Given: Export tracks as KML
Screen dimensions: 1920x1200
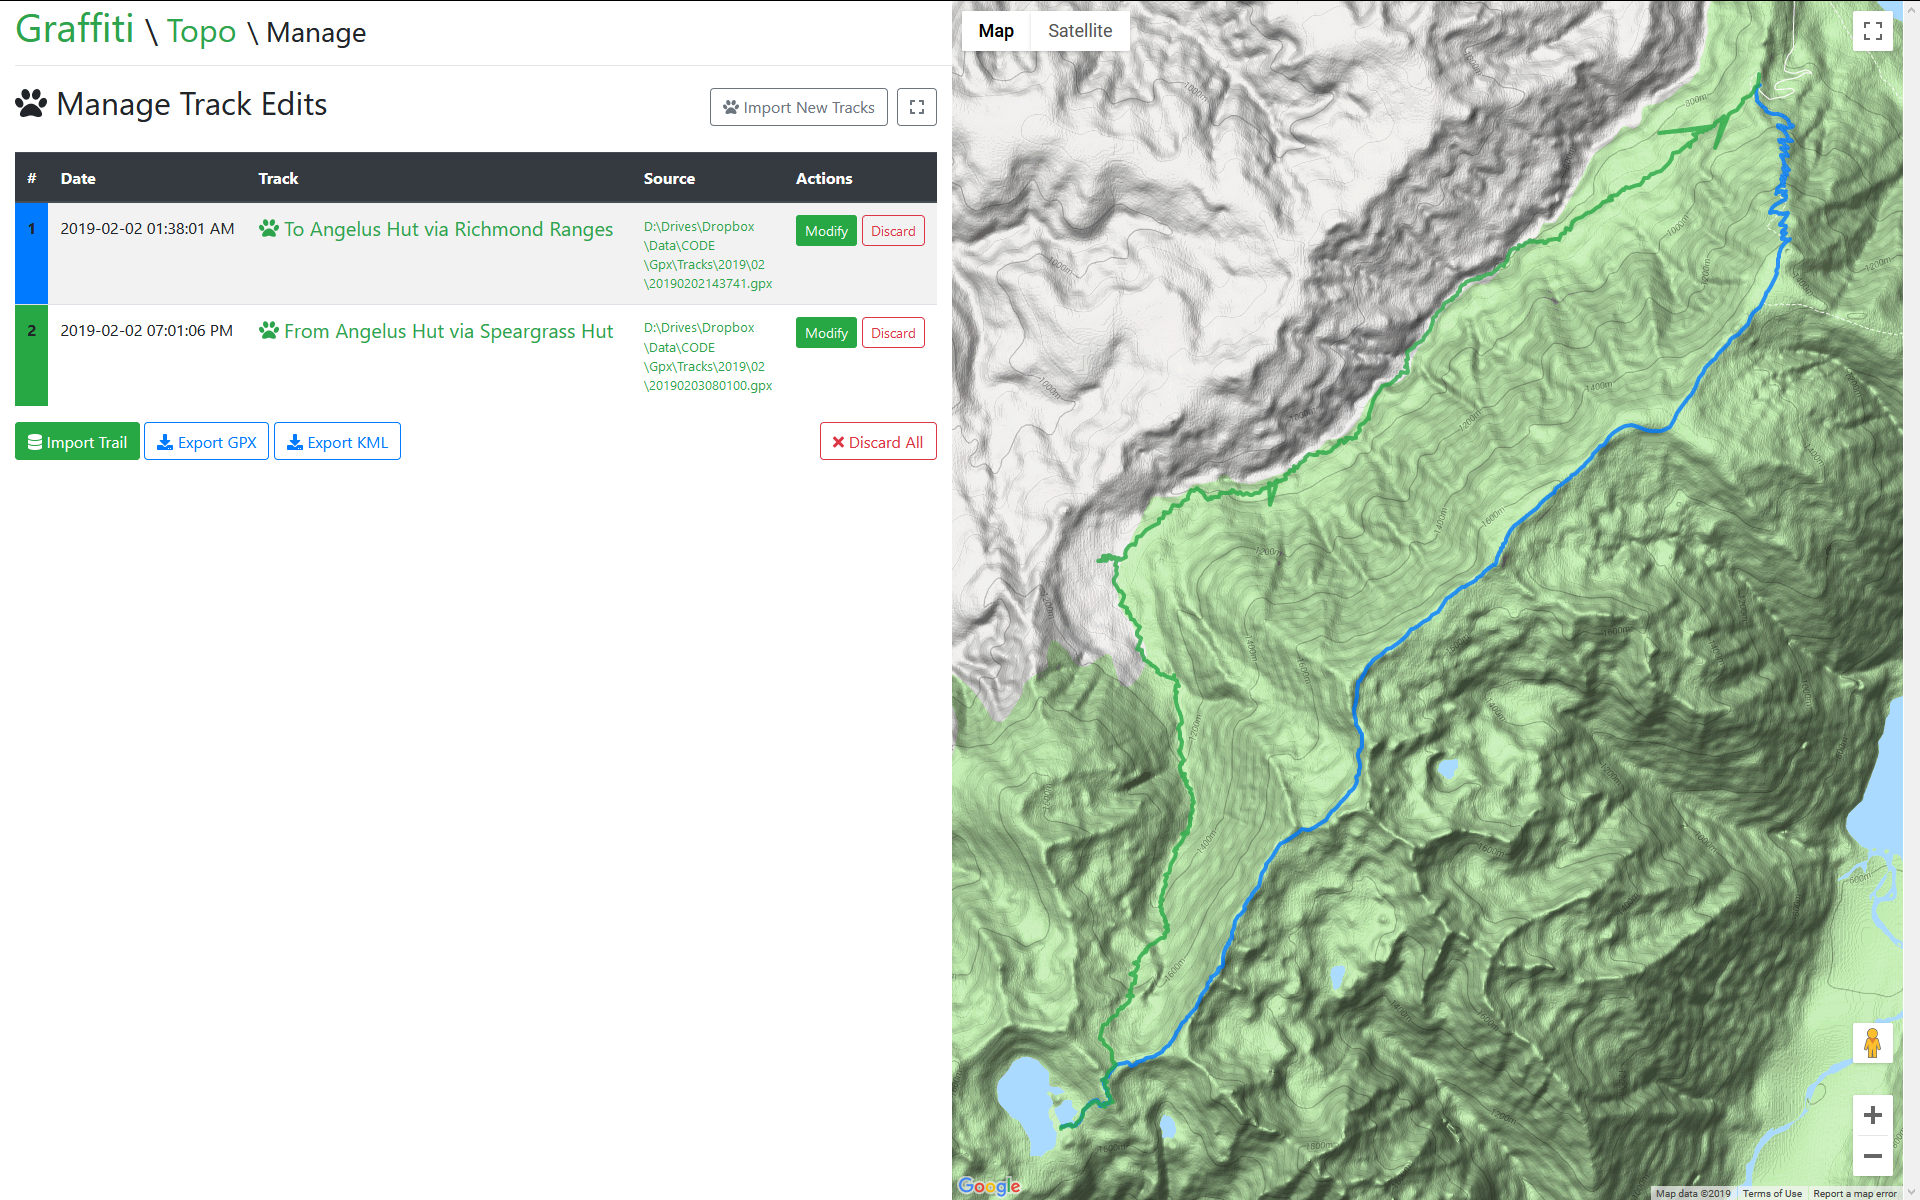Looking at the screenshot, I should (x=337, y=442).
